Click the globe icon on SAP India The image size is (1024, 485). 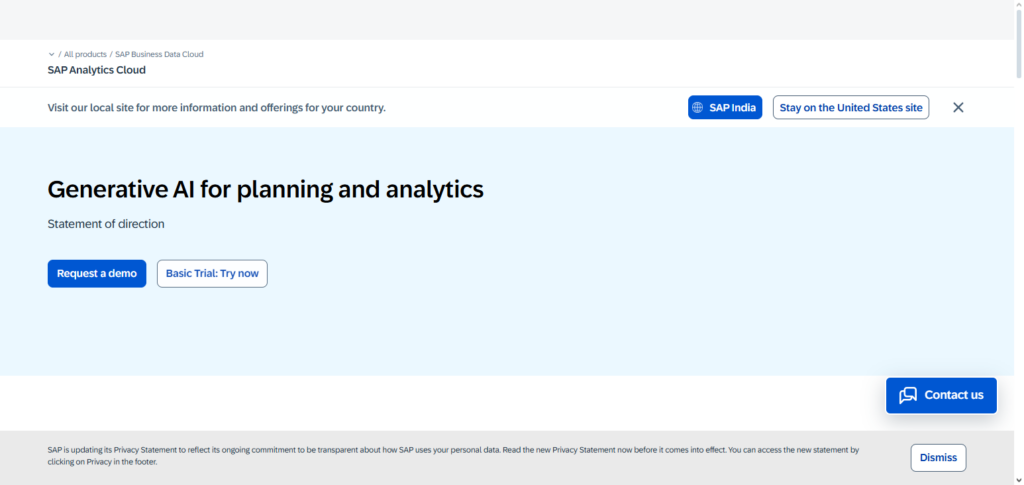coord(698,108)
